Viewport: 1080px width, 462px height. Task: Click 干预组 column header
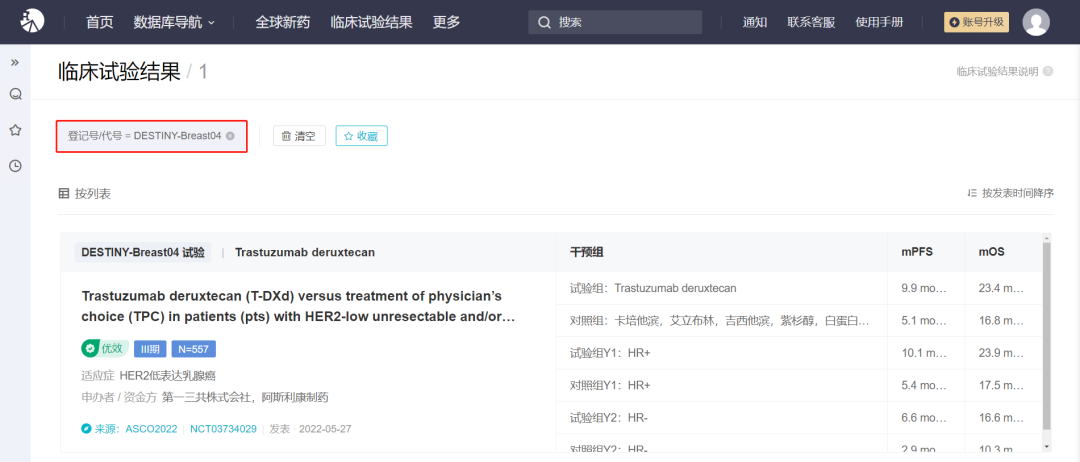pos(587,252)
